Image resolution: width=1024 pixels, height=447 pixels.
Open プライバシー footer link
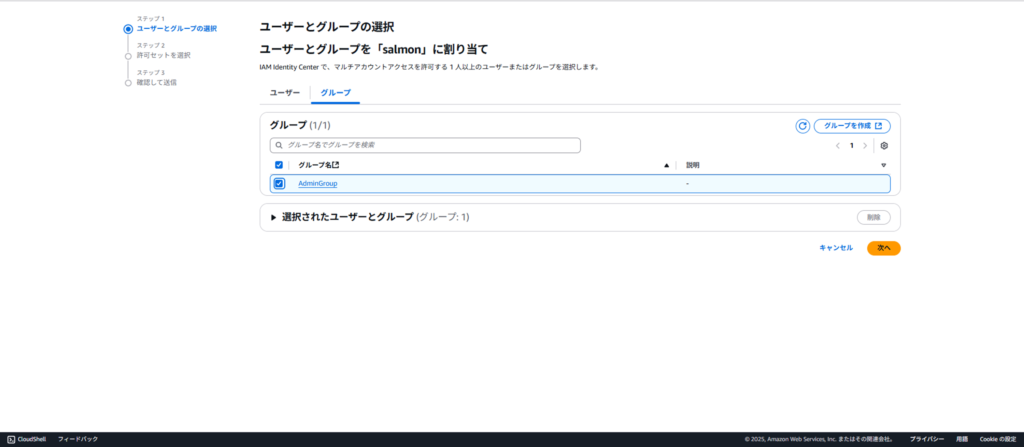coord(927,439)
